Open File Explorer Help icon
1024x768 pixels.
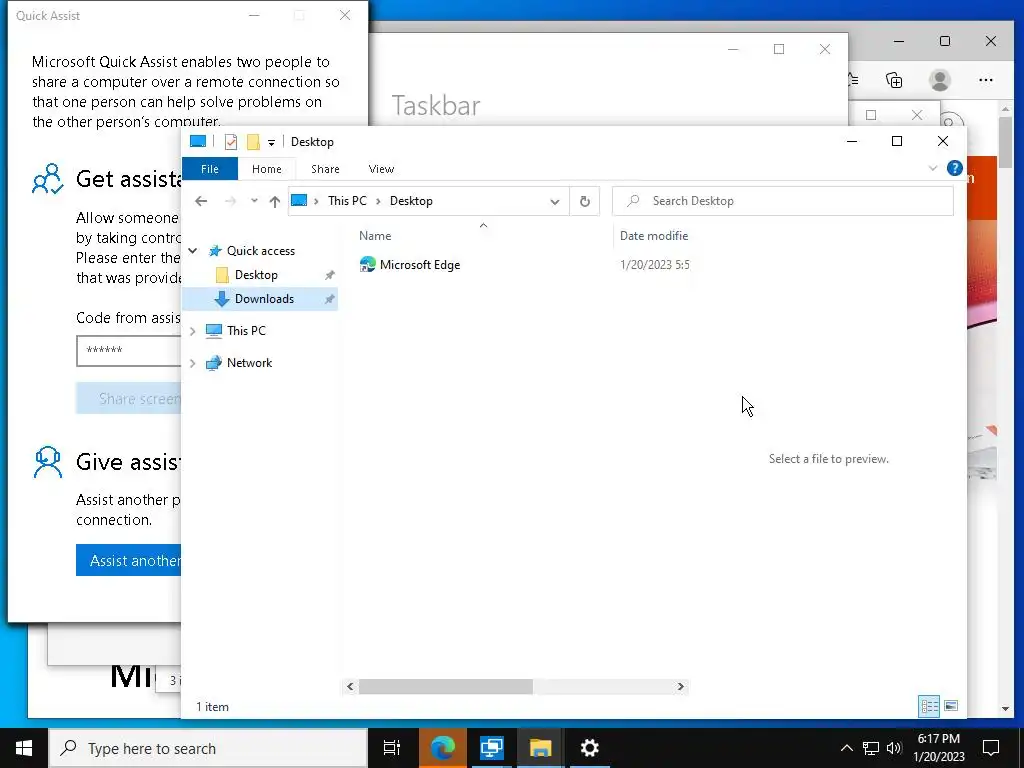[954, 168]
